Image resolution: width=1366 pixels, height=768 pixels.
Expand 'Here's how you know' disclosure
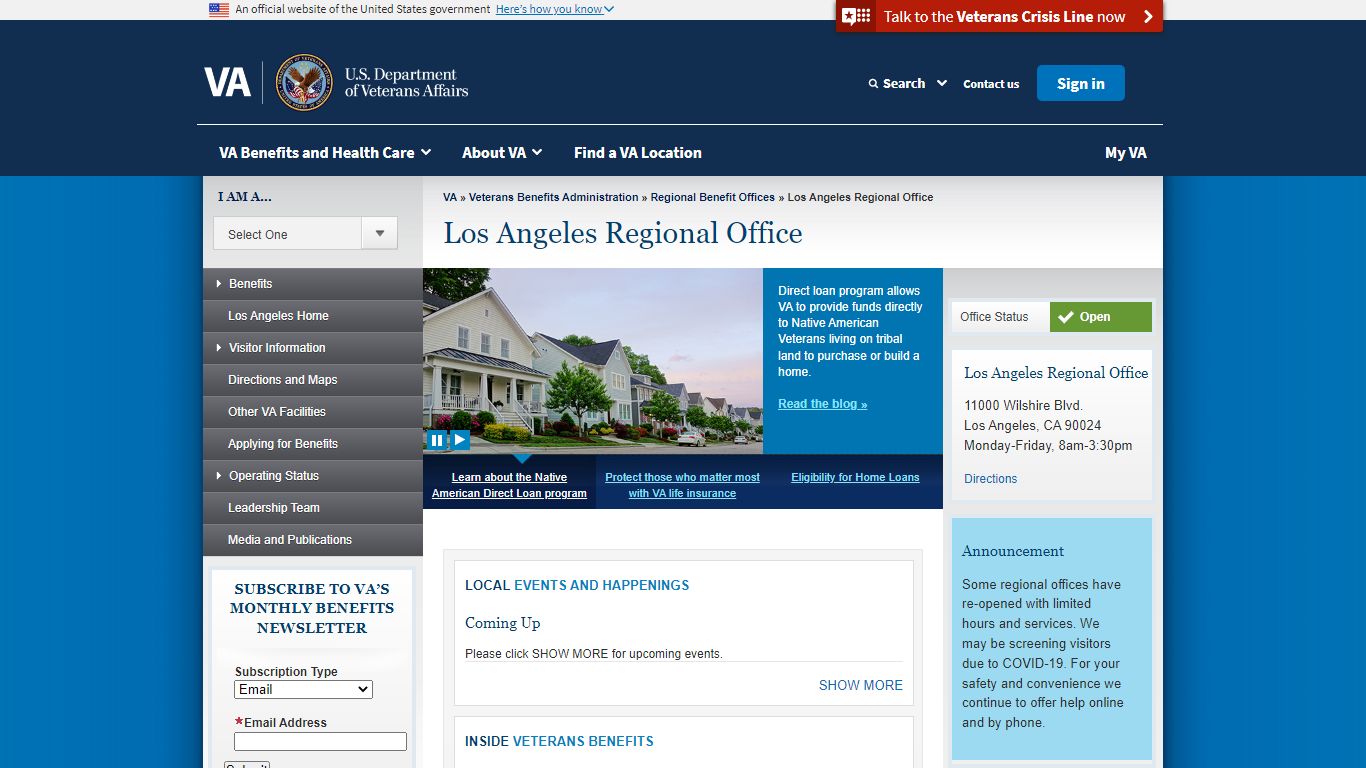(555, 9)
